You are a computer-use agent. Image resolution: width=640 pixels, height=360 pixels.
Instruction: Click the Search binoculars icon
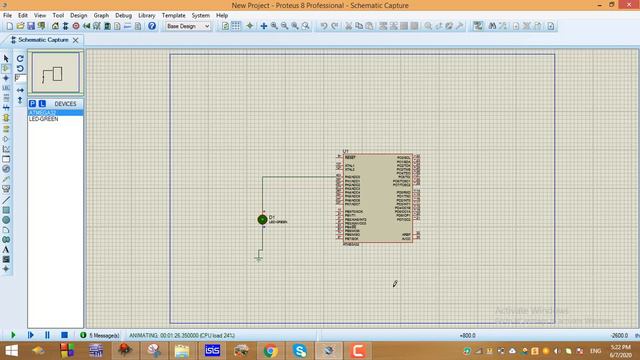[492, 26]
